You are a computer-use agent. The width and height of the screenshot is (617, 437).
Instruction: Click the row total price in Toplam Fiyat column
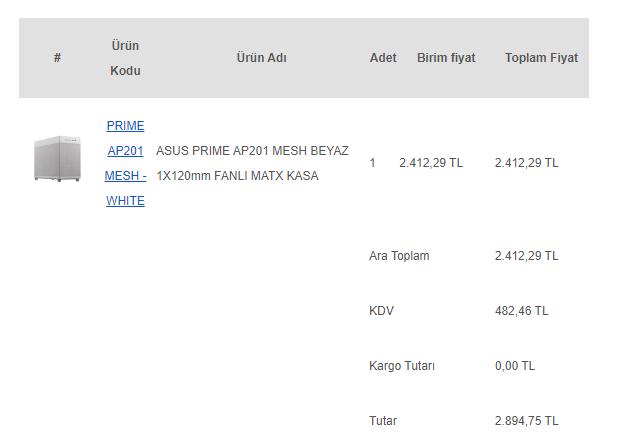(x=526, y=163)
